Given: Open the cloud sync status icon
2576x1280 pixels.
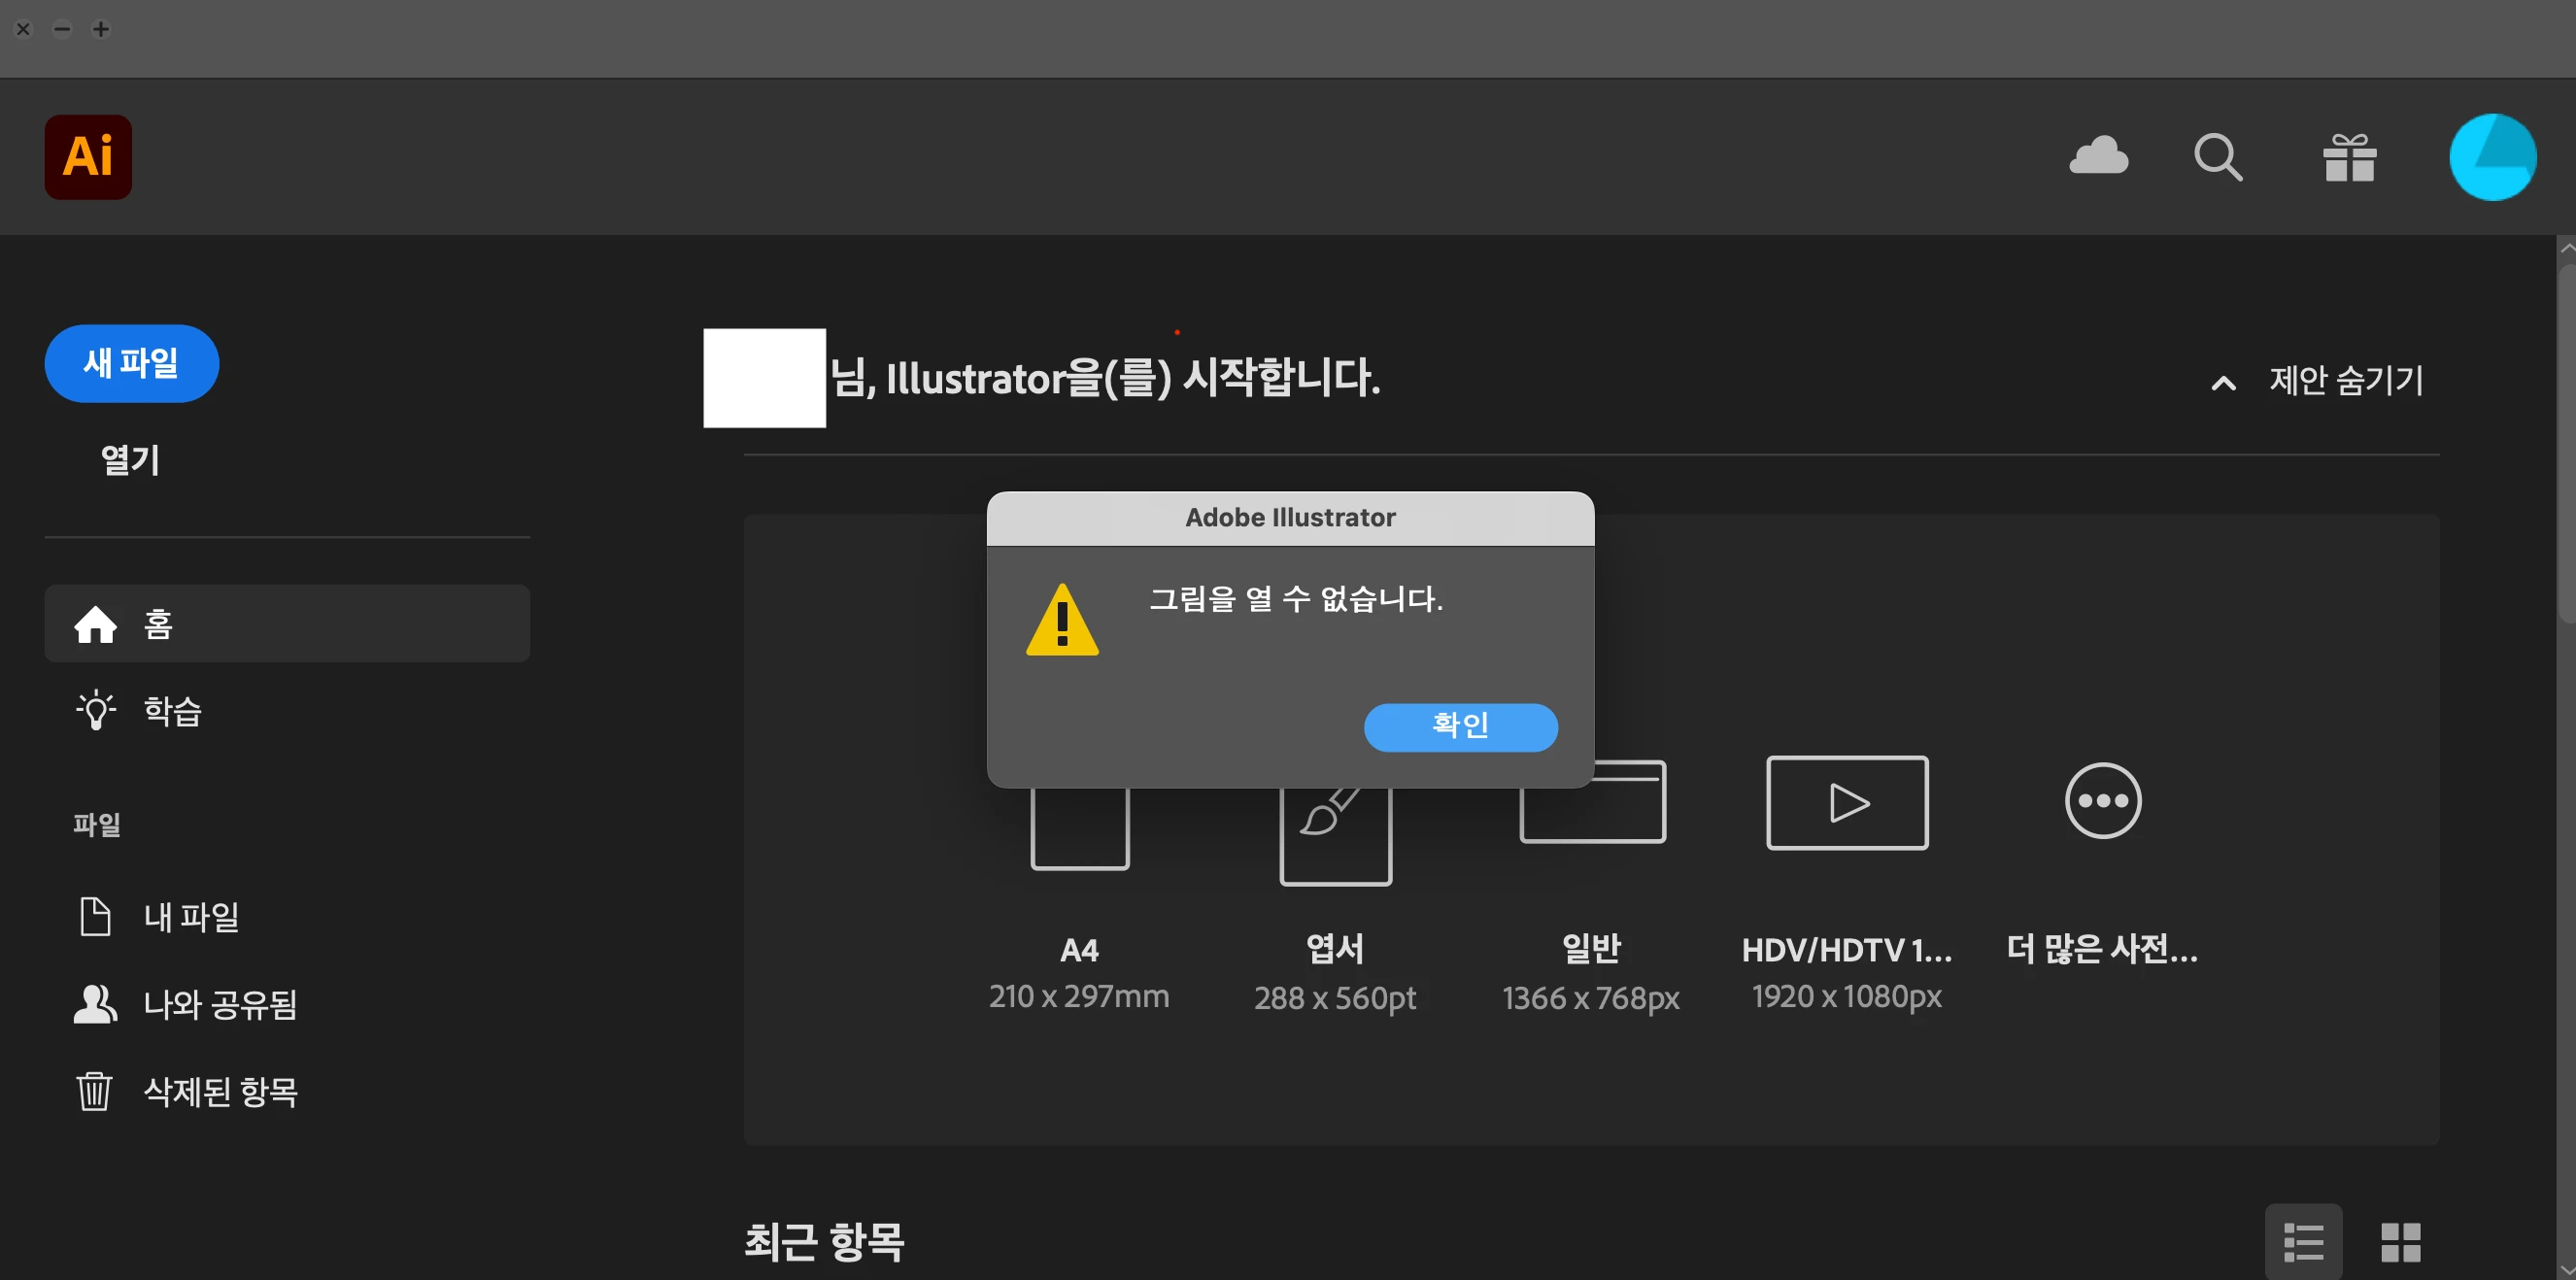Looking at the screenshot, I should coord(2098,157).
